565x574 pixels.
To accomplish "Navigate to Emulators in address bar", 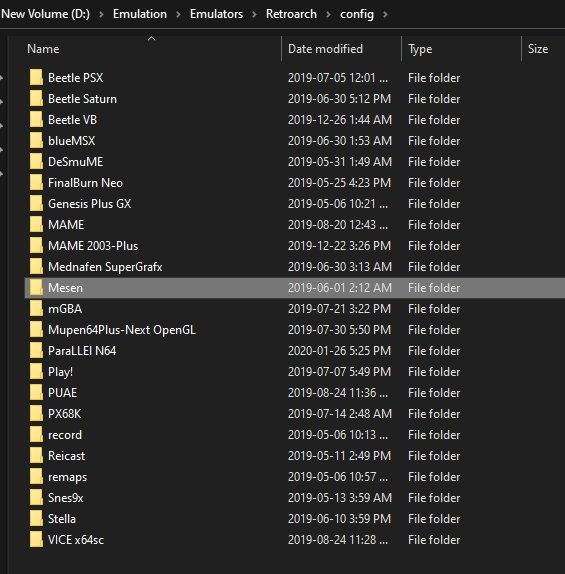I will pos(216,14).
